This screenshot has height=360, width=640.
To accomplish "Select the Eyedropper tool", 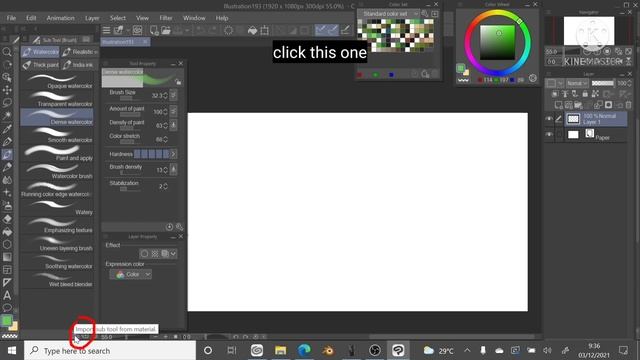I will point(7,129).
